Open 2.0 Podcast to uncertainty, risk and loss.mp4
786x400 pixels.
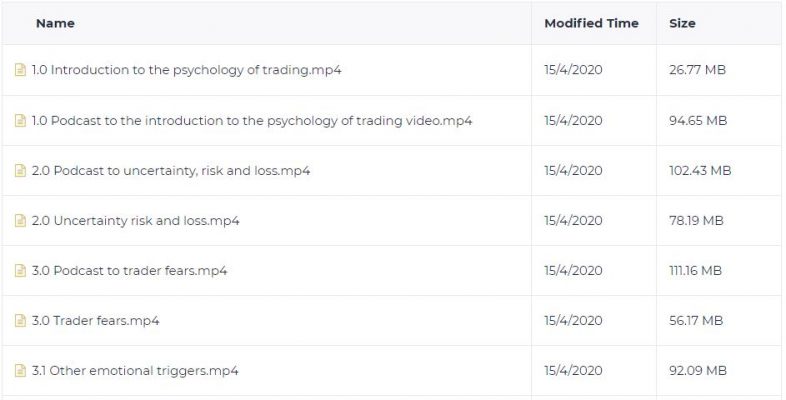[171, 170]
